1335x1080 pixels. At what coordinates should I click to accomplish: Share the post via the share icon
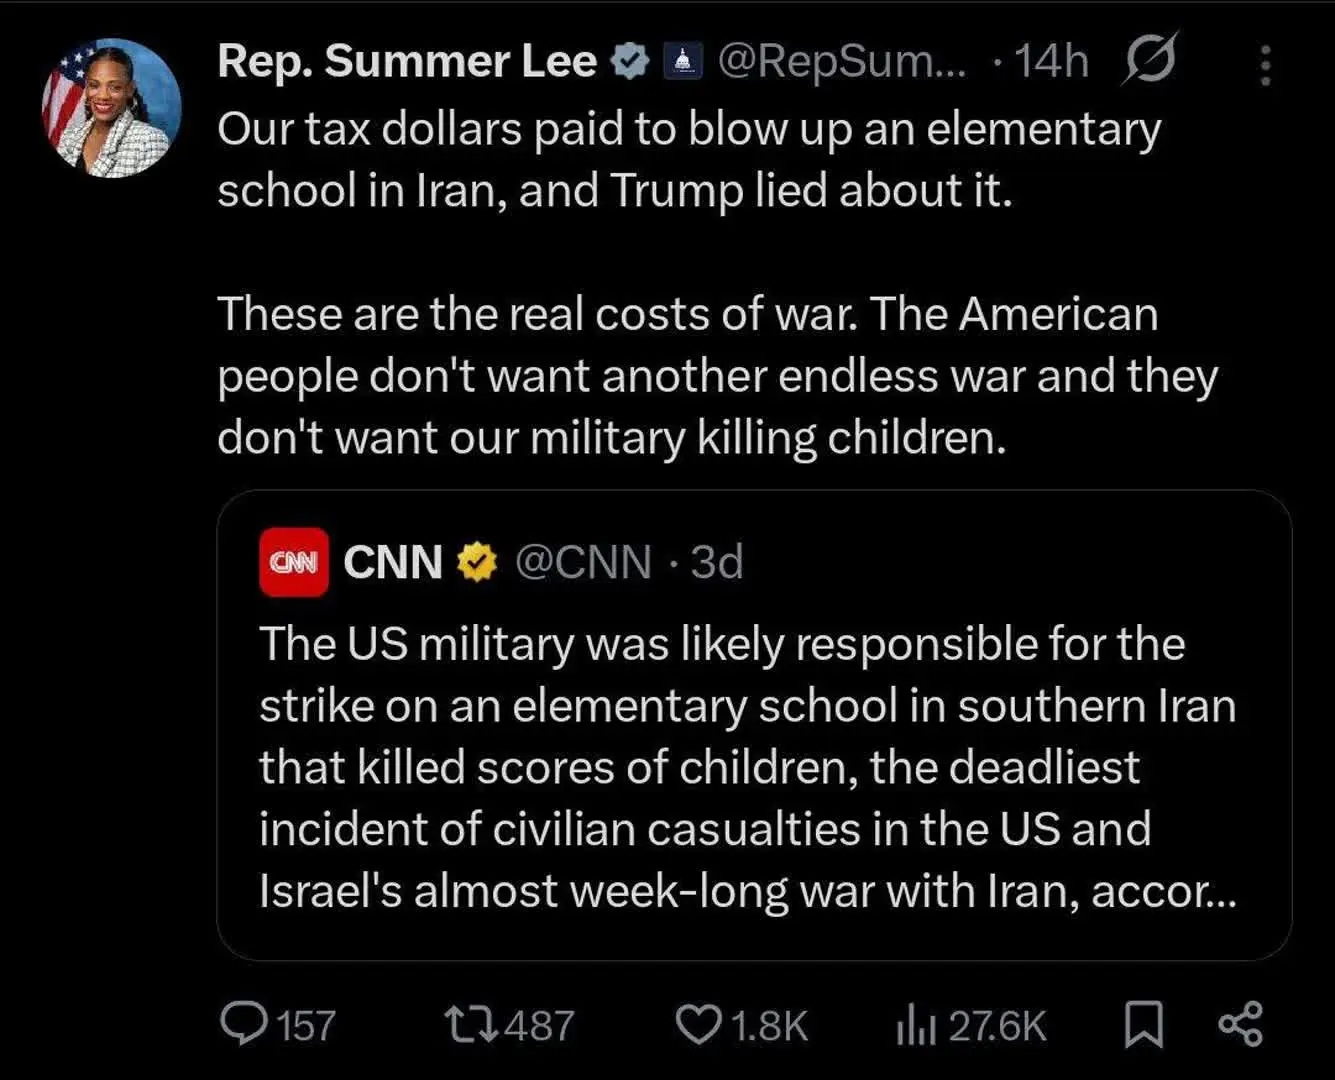pos(1241,1025)
